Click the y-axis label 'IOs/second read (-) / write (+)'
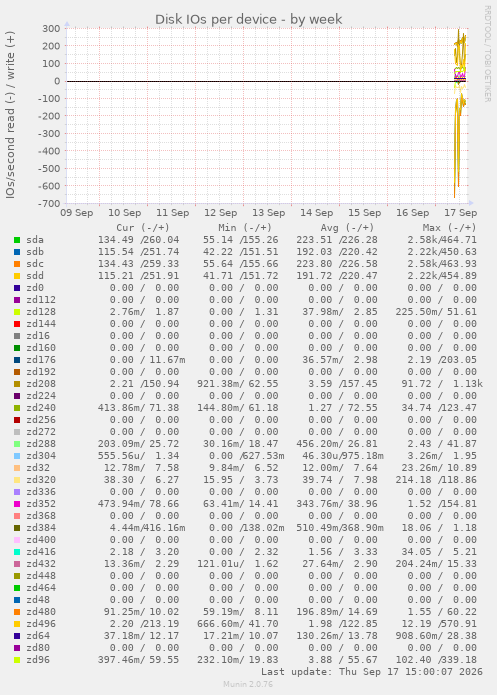The width and height of the screenshot is (497, 695). pyautogui.click(x=10, y=115)
